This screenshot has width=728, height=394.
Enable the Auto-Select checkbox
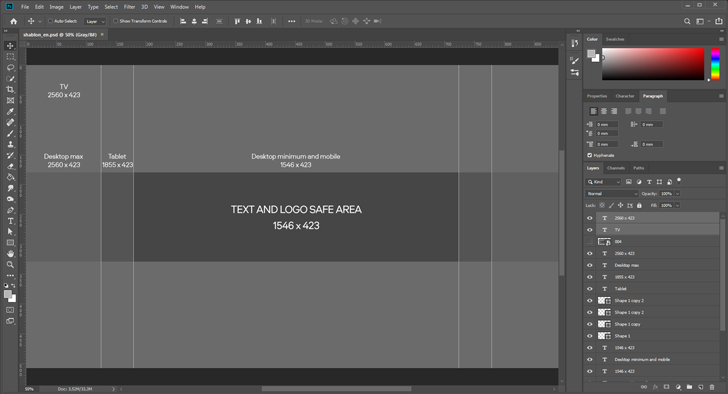[x=50, y=21]
